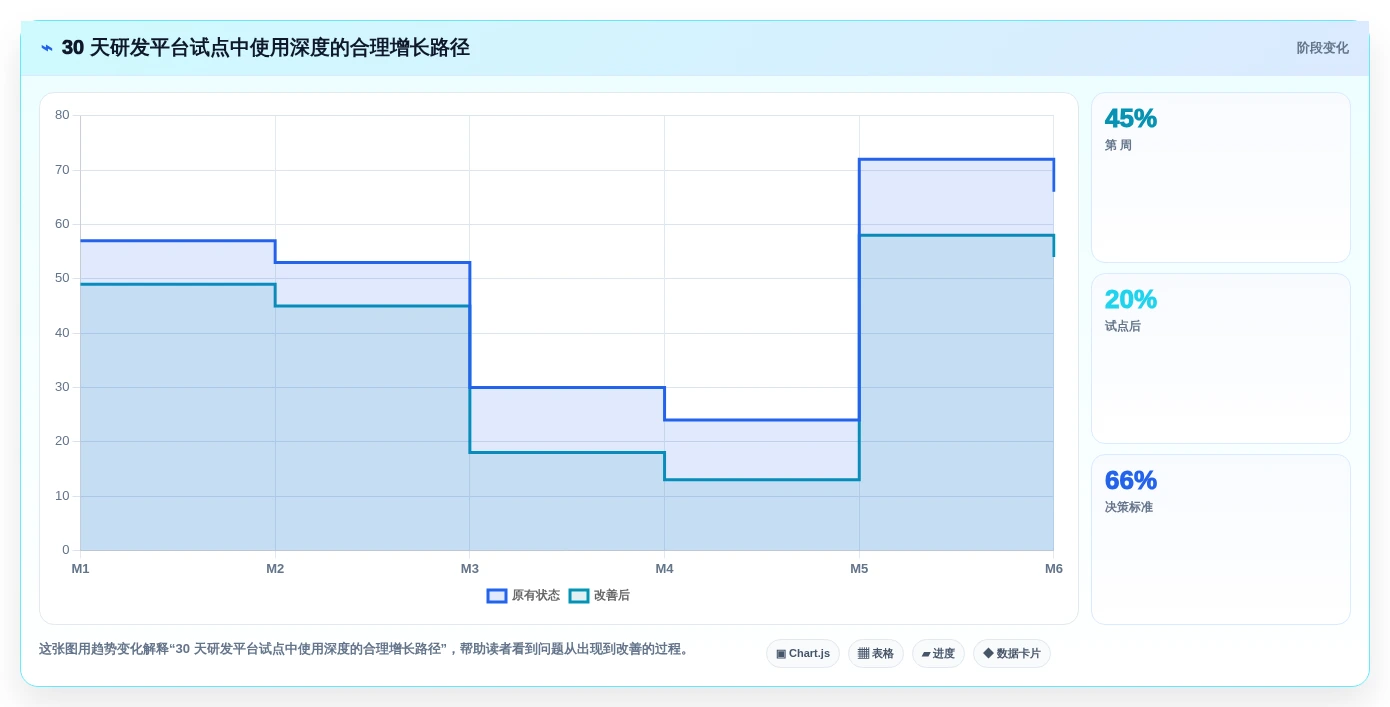This screenshot has width=1390, height=707.
Task: Click the 20 y-axis value
Action: point(62,441)
